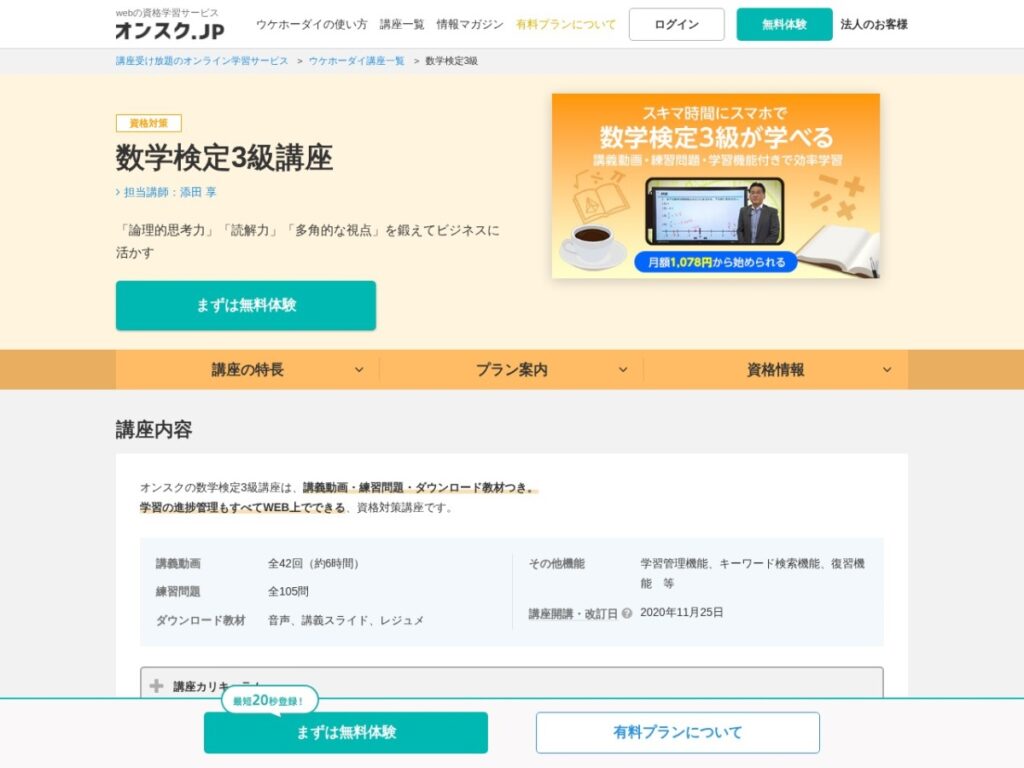Follow breadcrumb 講座受け放題のオンライン学習サービス

point(202,61)
